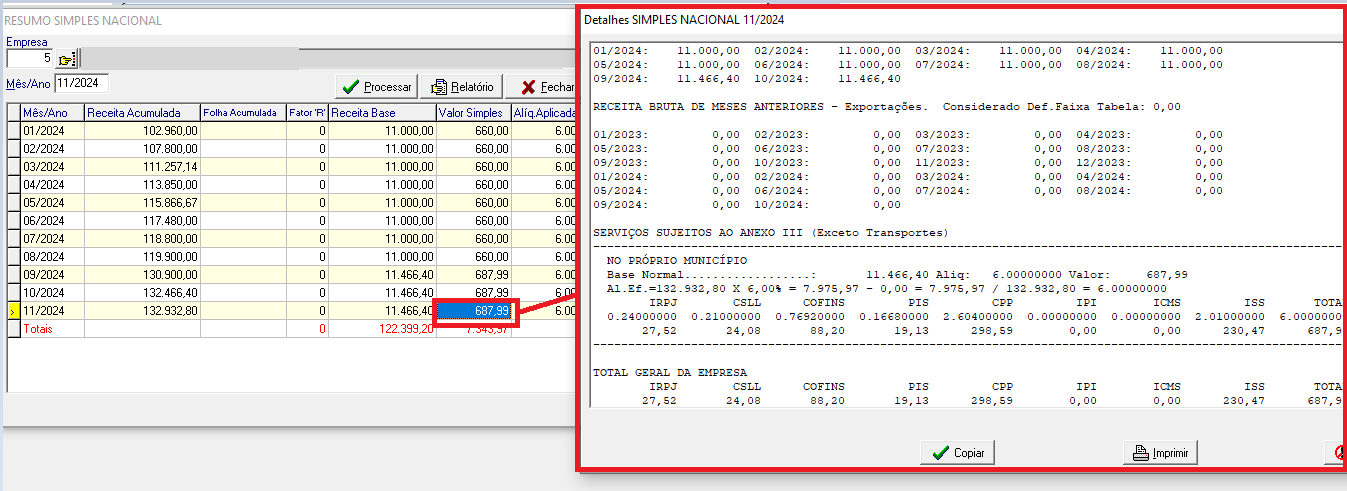Click Receita Acumulada value 130.900,00

click(x=170, y=274)
